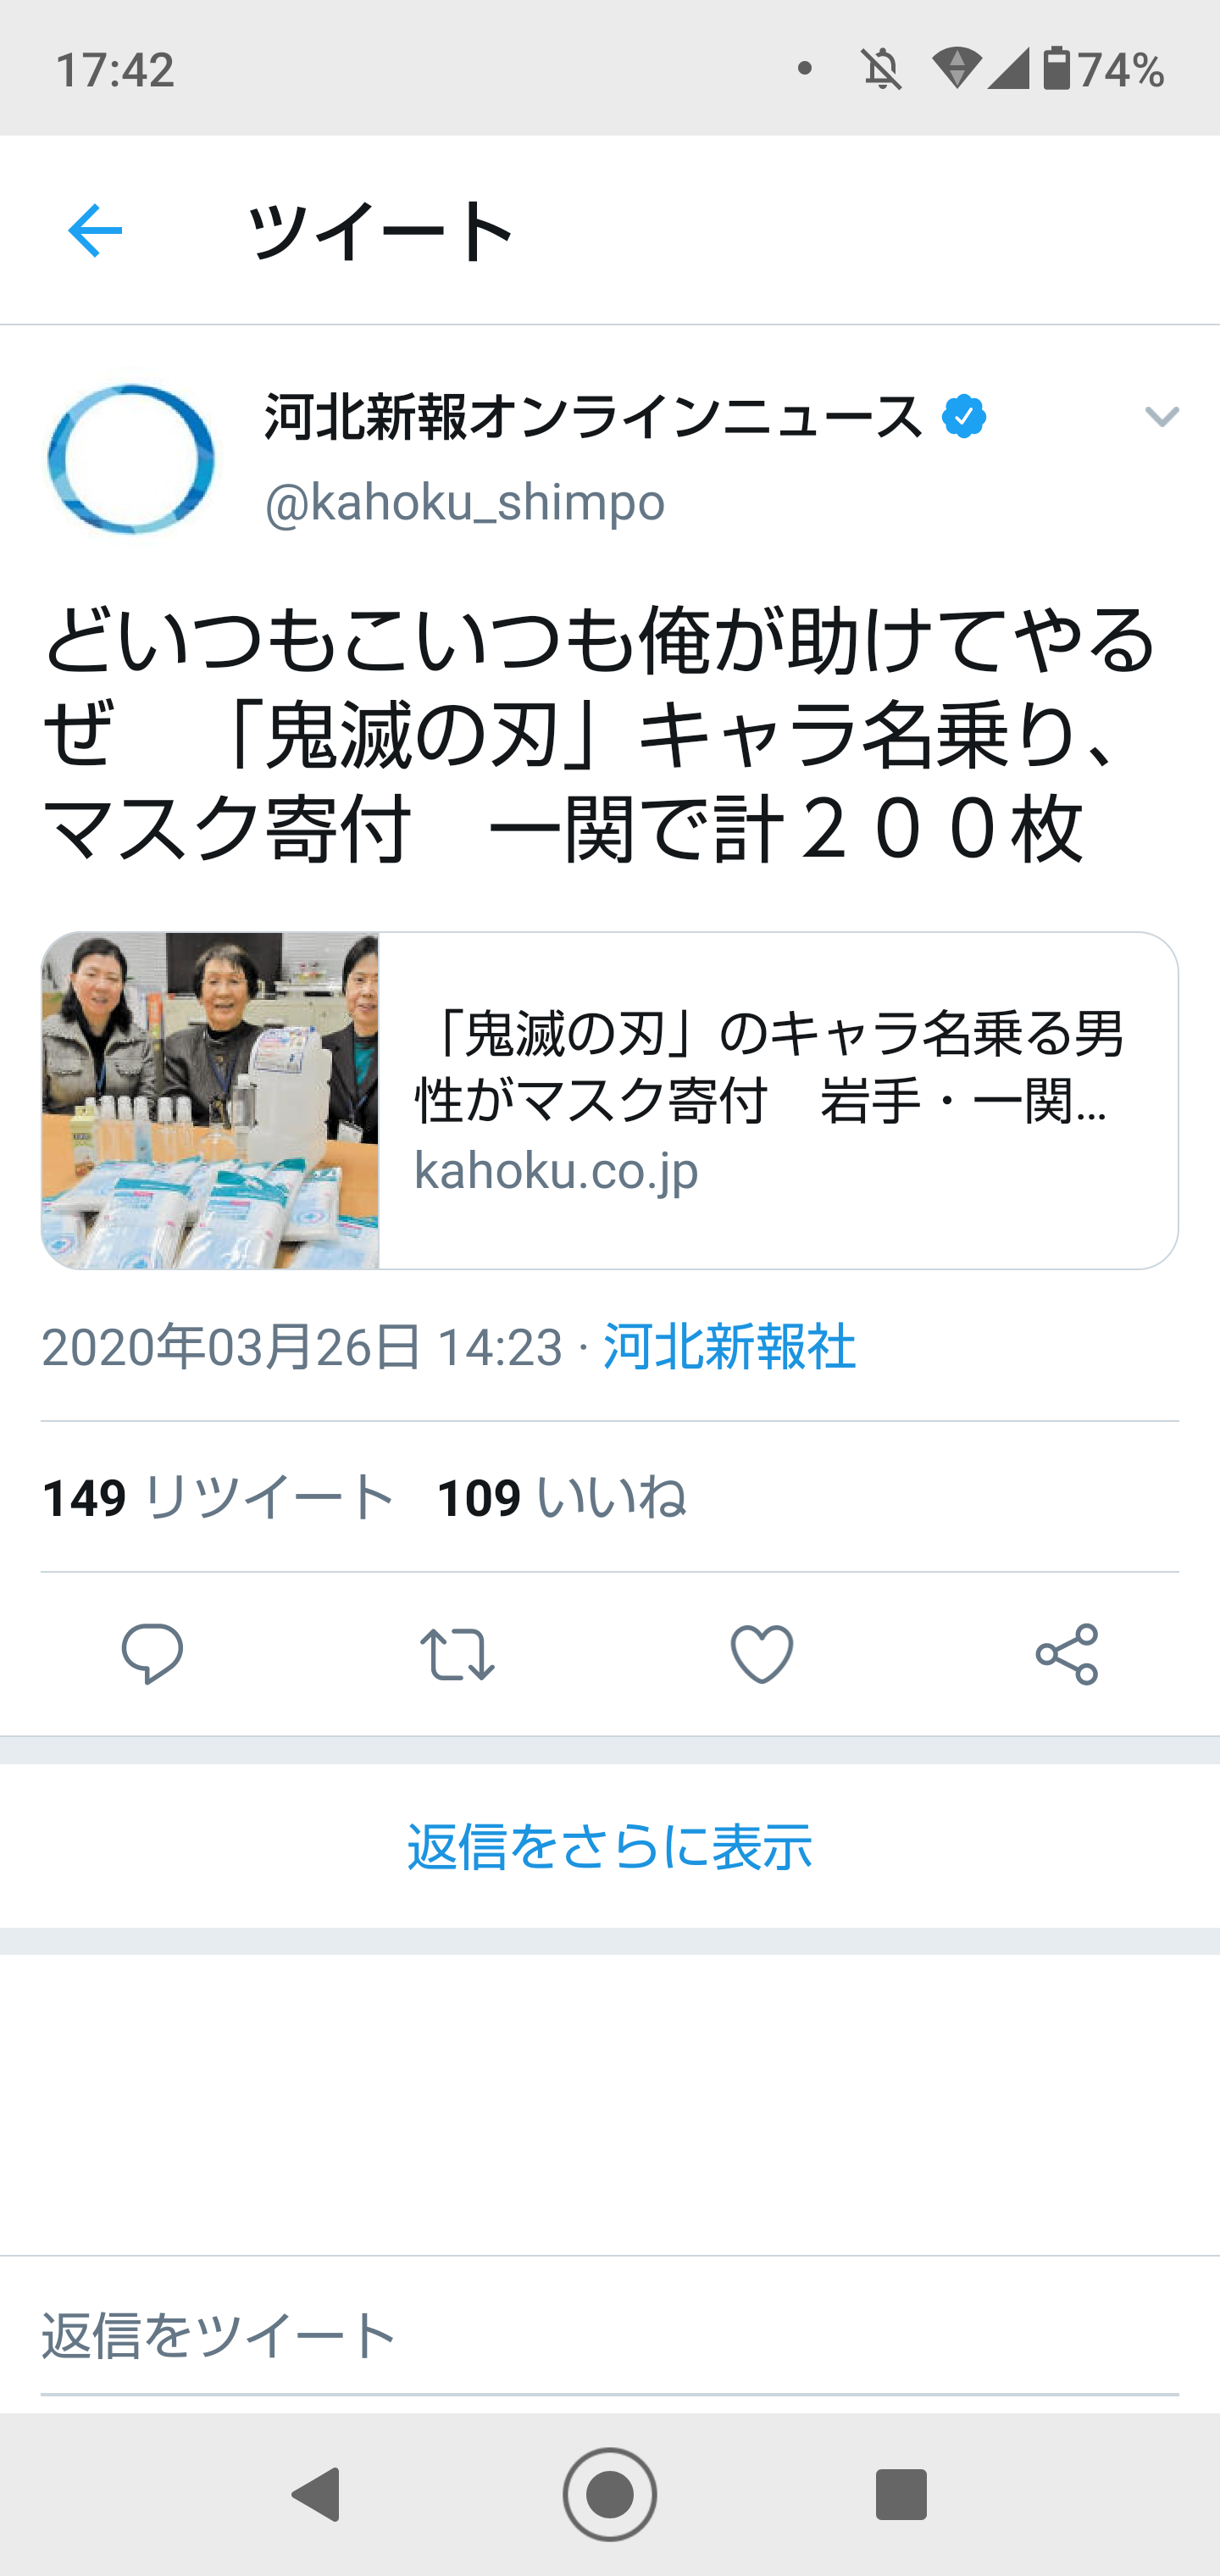
Task: Tap the blue verified badge
Action: (x=964, y=416)
